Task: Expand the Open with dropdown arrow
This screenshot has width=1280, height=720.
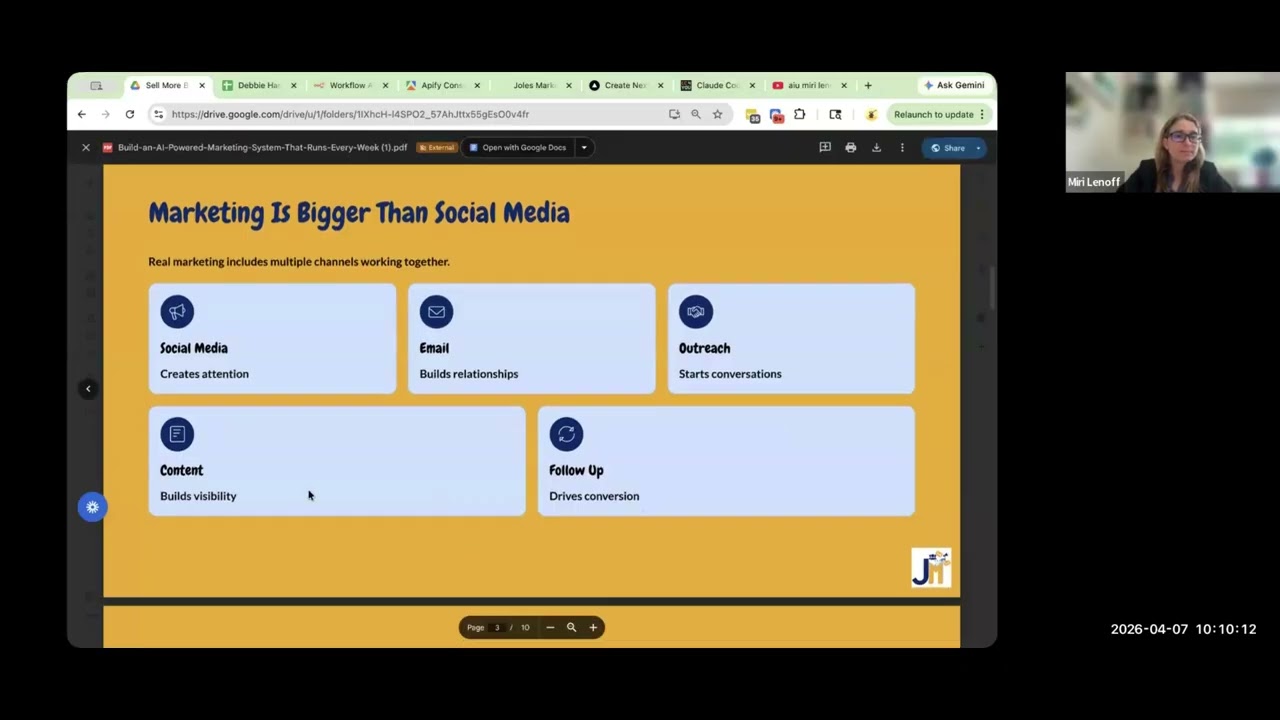Action: click(x=584, y=148)
